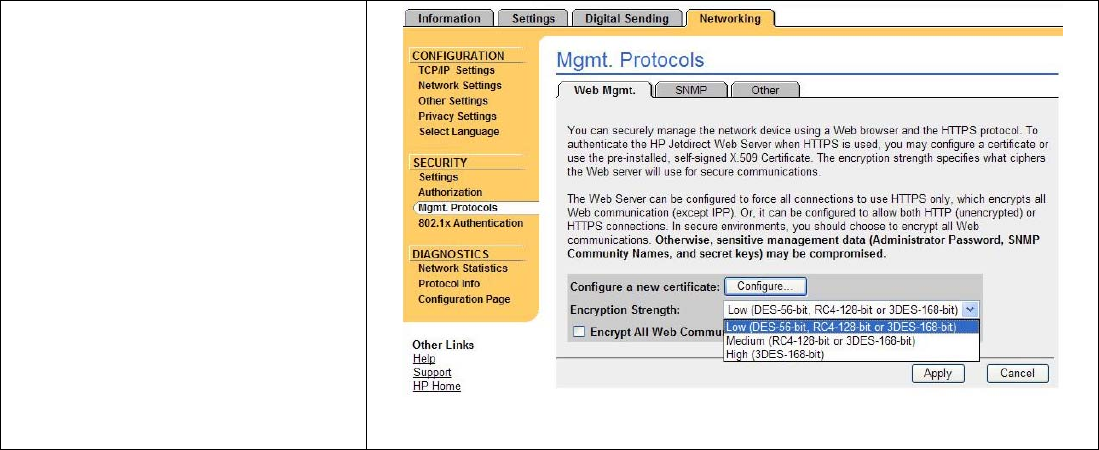The image size is (1099, 450).
Task: Click the Mgmt. Protocols page title
Action: 630,60
